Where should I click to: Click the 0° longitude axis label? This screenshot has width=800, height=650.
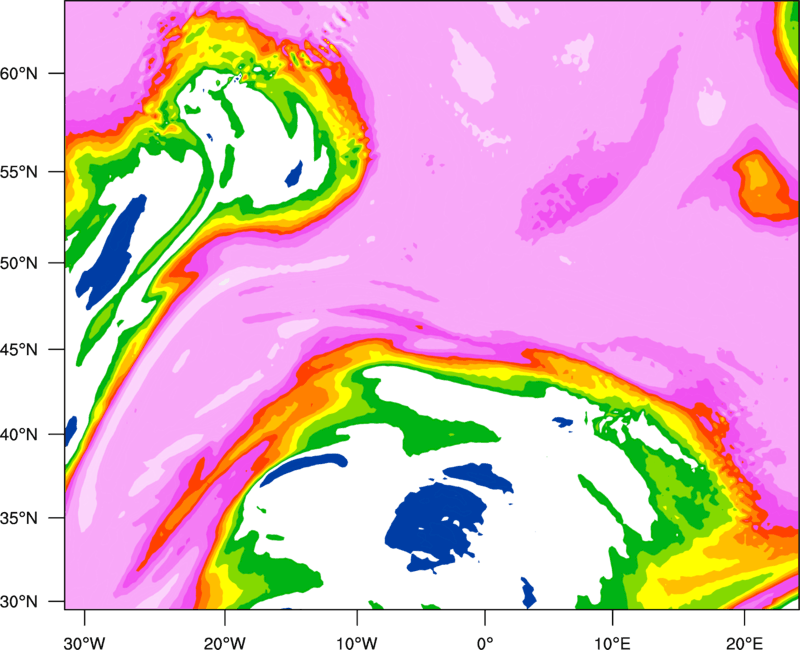click(485, 643)
